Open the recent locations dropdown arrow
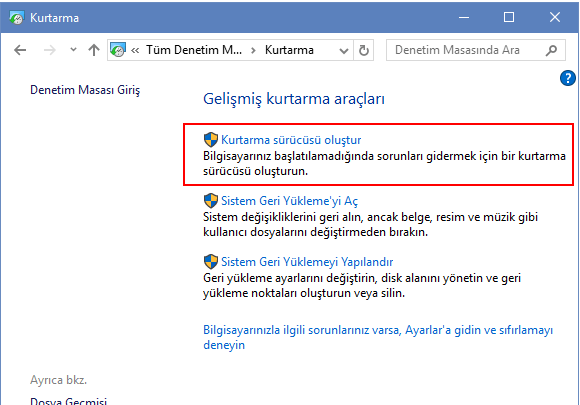 pyautogui.click(x=73, y=49)
